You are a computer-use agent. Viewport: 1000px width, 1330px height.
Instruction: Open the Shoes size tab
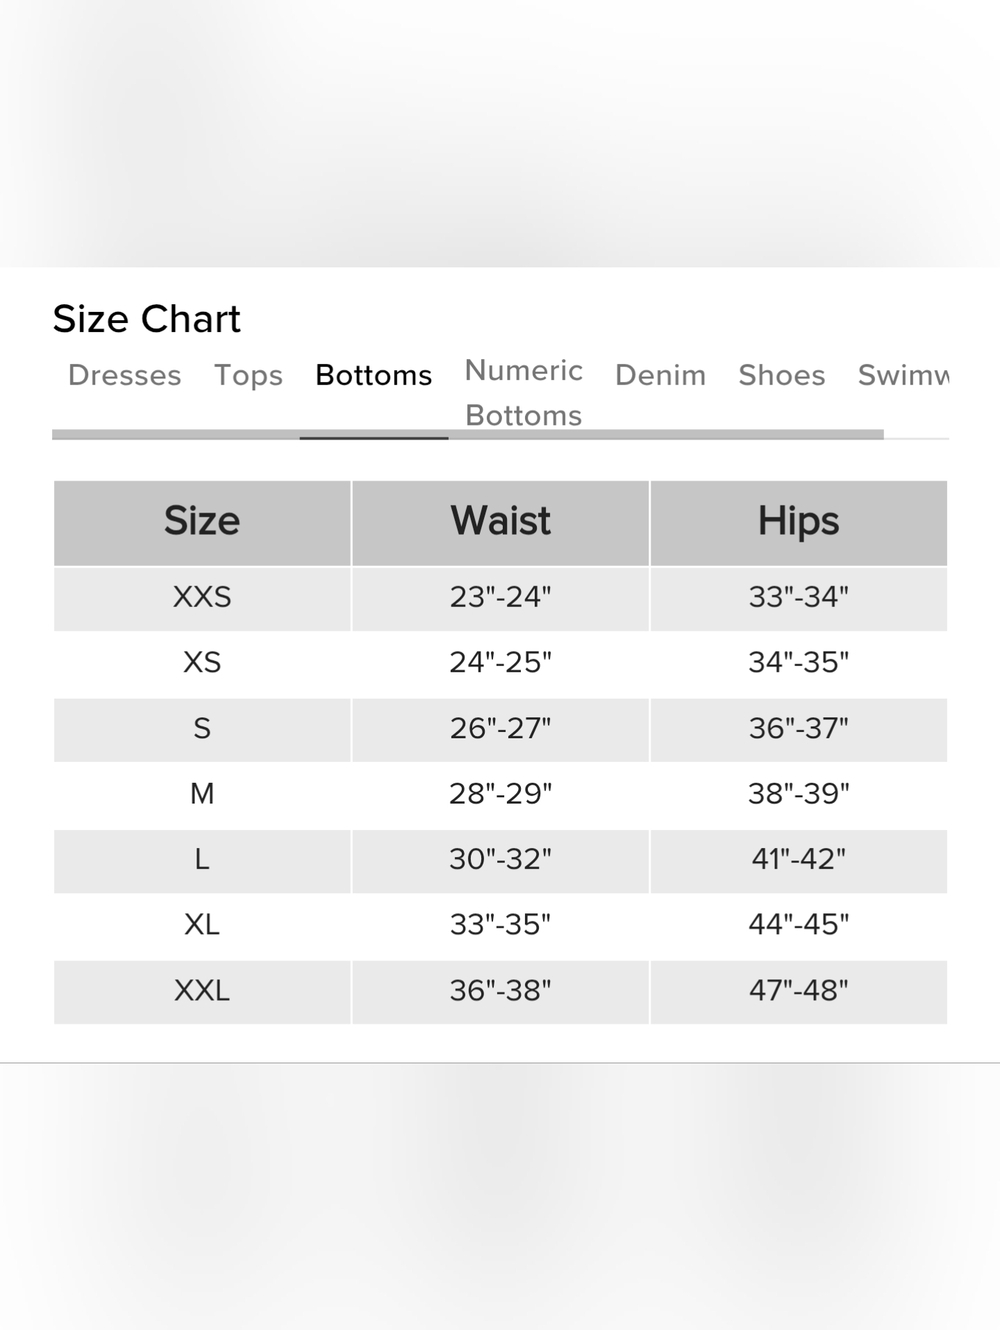[782, 375]
